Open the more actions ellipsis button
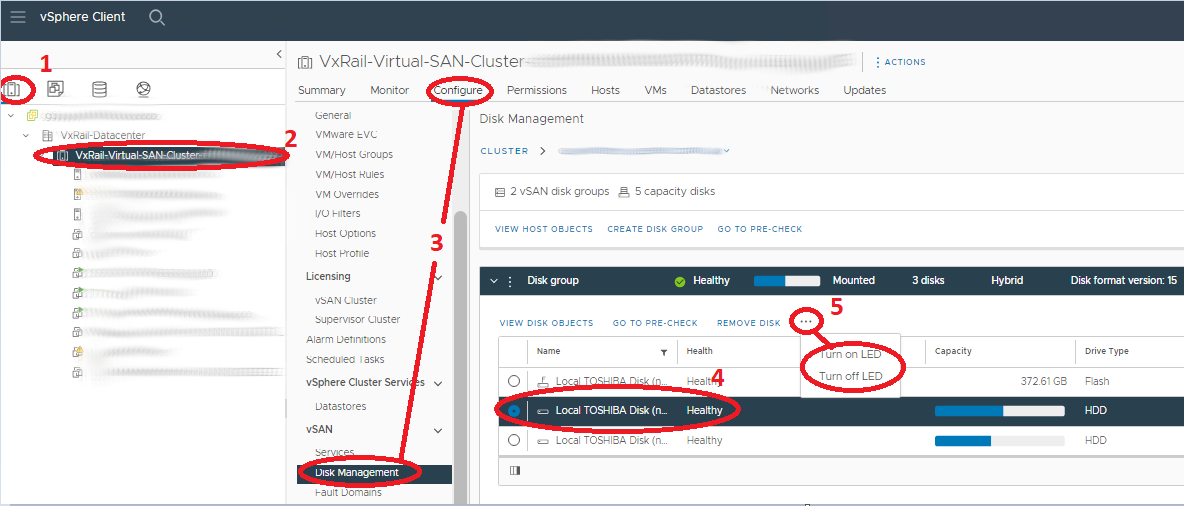Image resolution: width=1184 pixels, height=506 pixels. click(x=806, y=322)
